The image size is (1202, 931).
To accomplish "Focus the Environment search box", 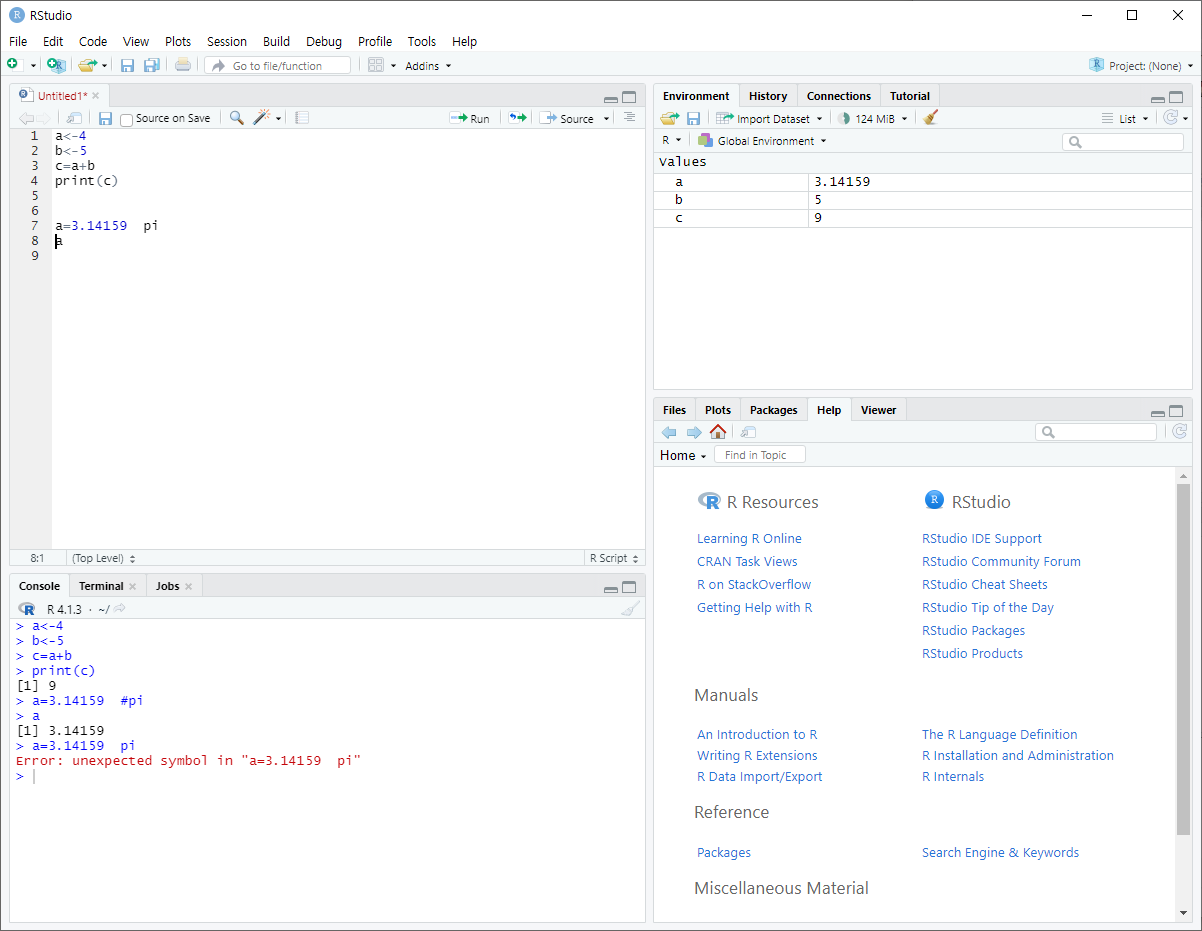I will pos(1123,142).
